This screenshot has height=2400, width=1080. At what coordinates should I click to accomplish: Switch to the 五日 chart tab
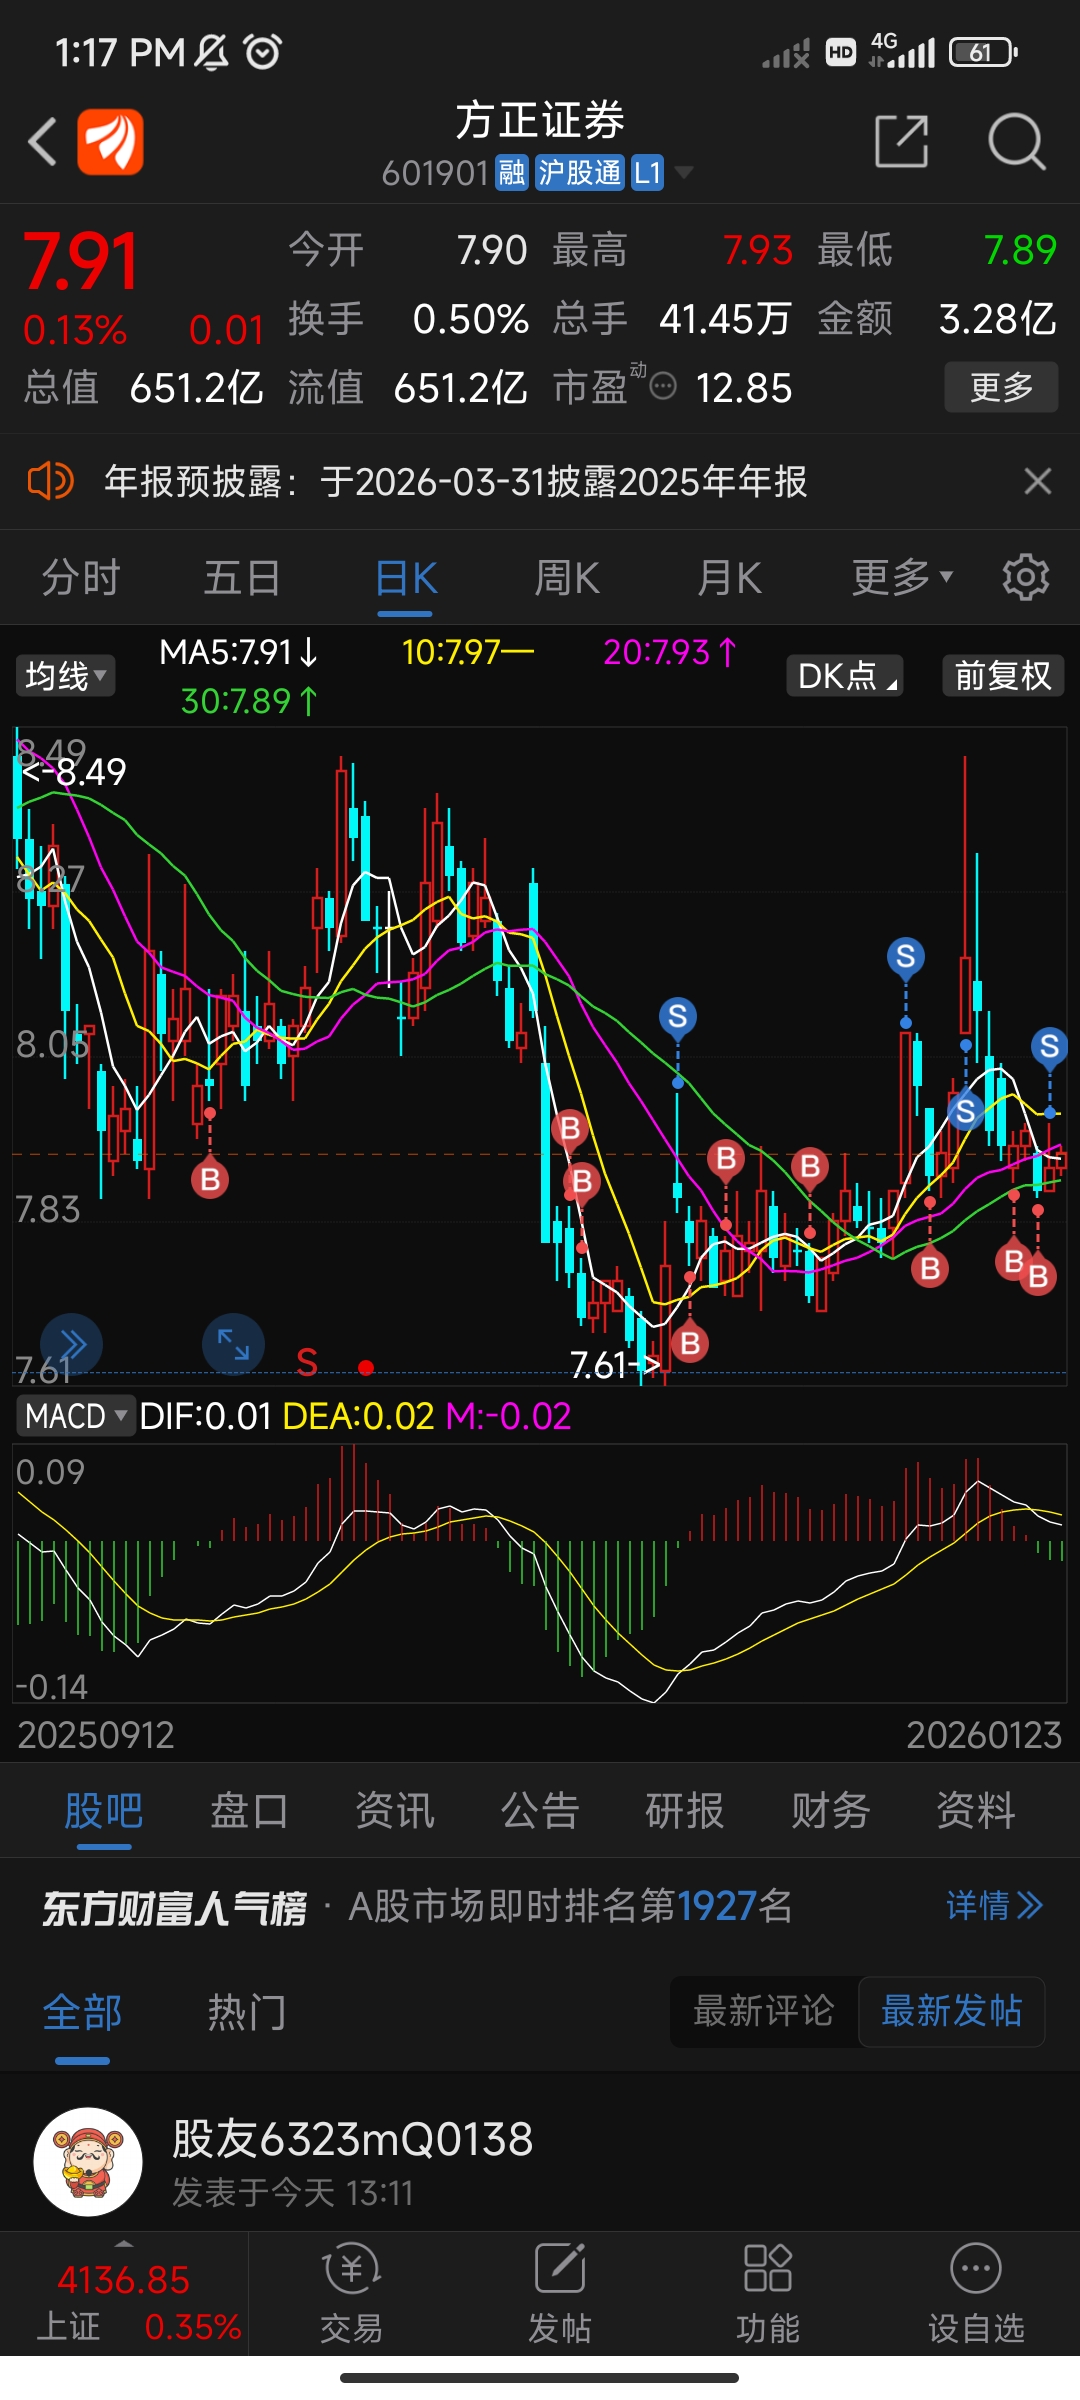tap(243, 577)
